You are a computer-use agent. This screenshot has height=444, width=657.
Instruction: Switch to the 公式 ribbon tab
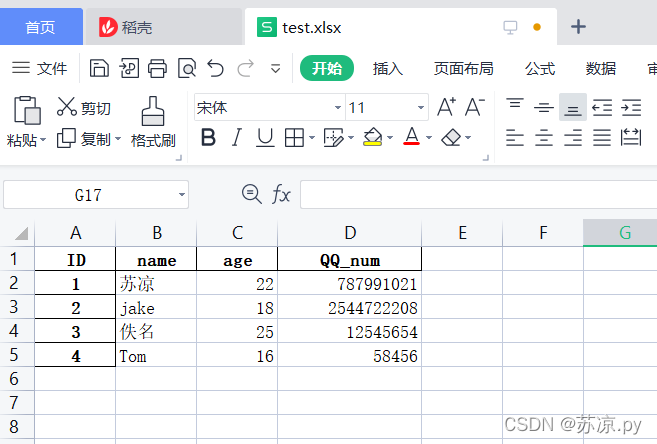click(x=540, y=68)
